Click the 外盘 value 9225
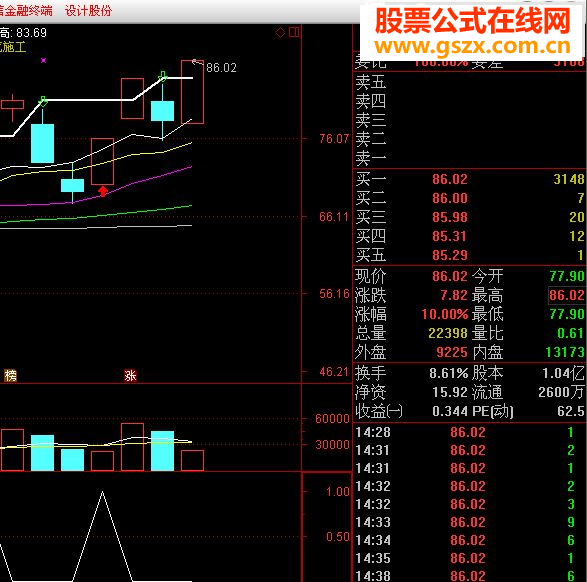This screenshot has height=582, width=587. [452, 352]
